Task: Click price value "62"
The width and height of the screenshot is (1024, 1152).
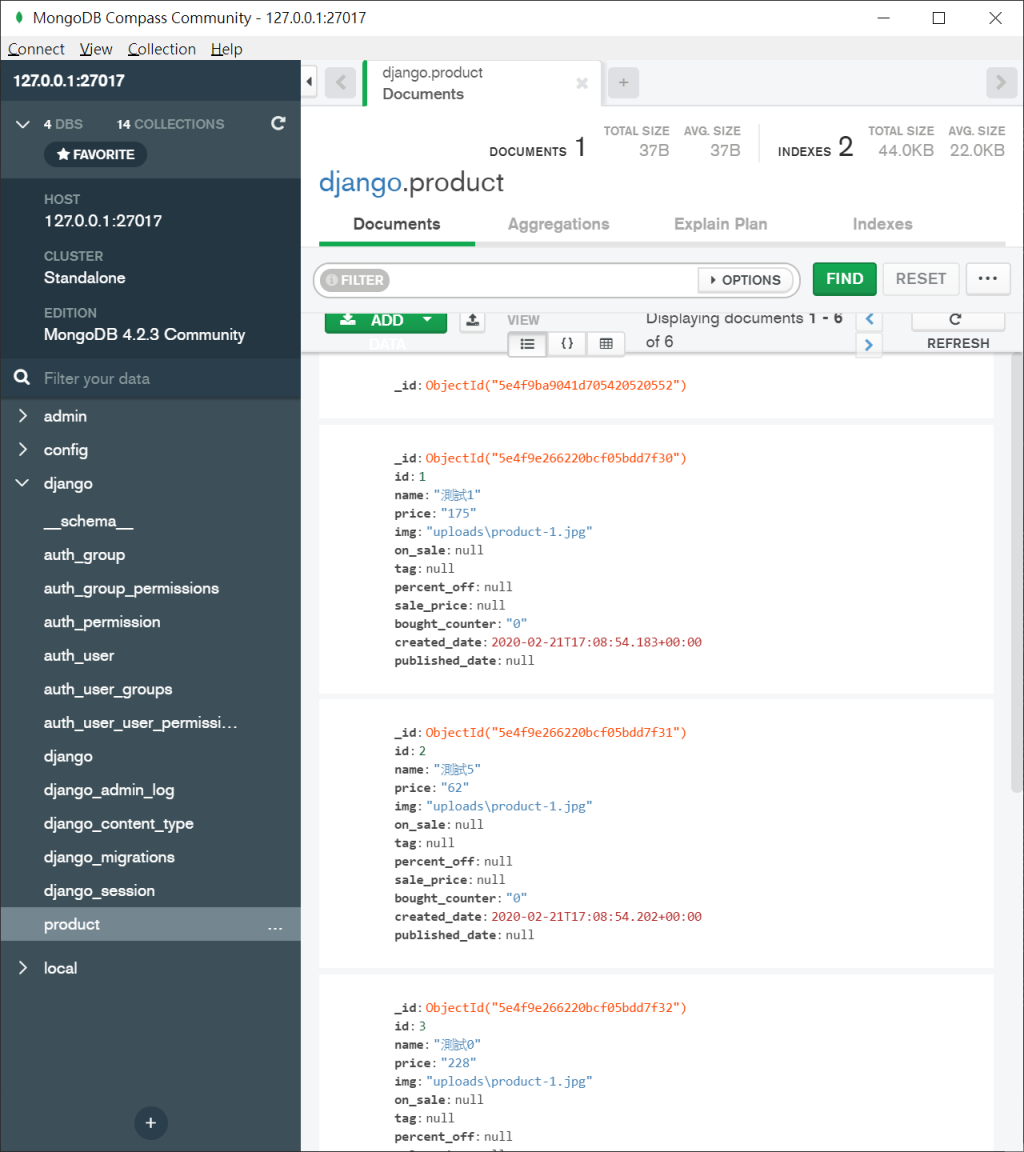Action: pos(455,788)
